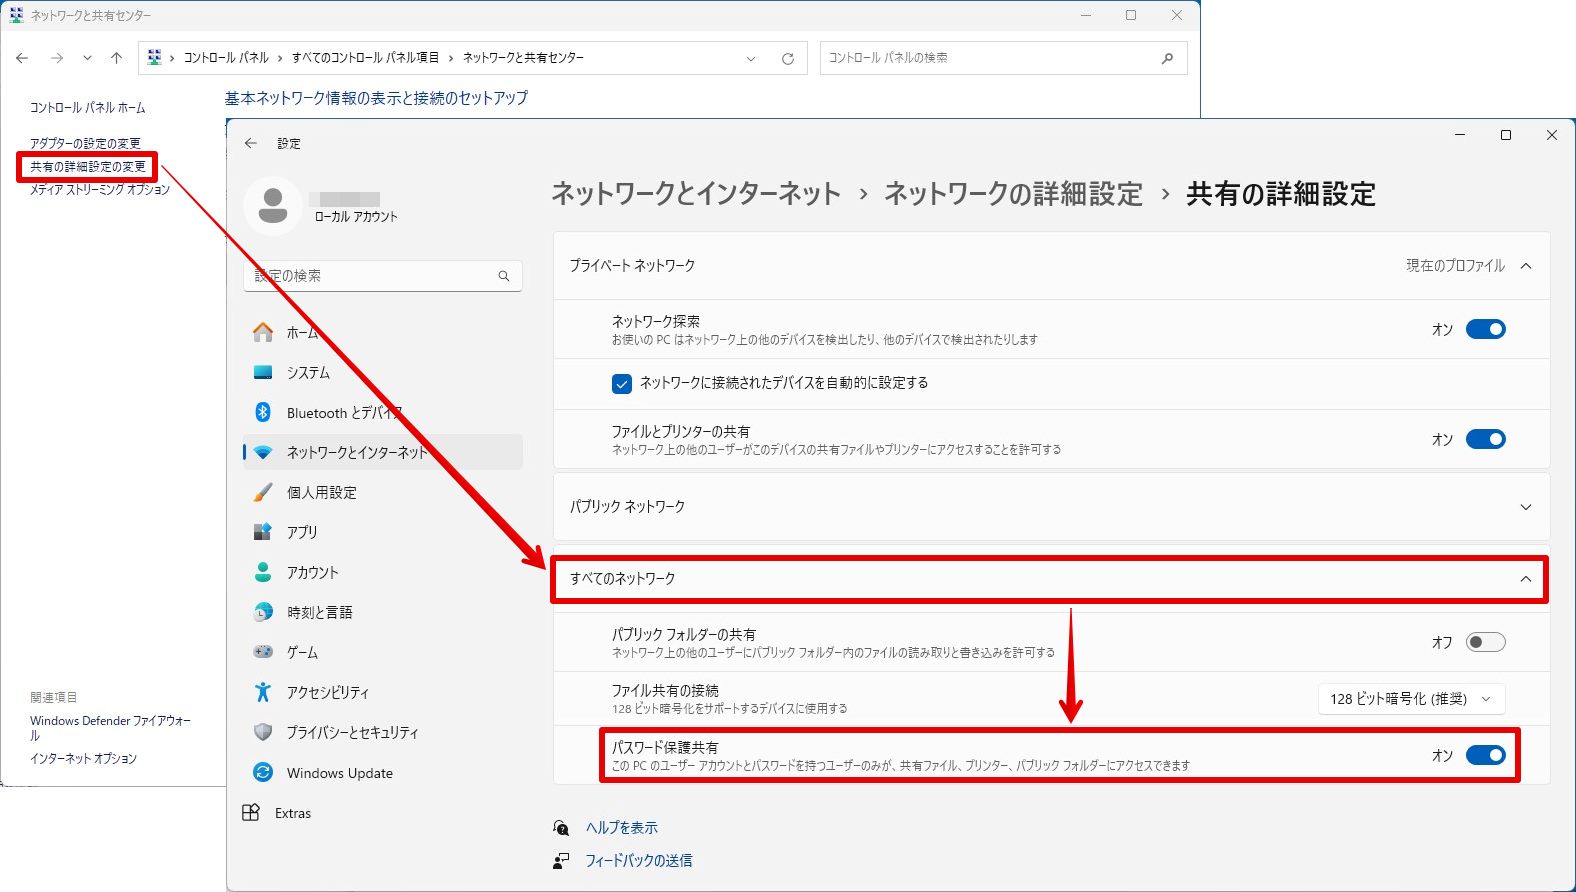The height and width of the screenshot is (892, 1576).
Task: Click the network Wi-Fi icon in sidebar
Action: point(263,452)
